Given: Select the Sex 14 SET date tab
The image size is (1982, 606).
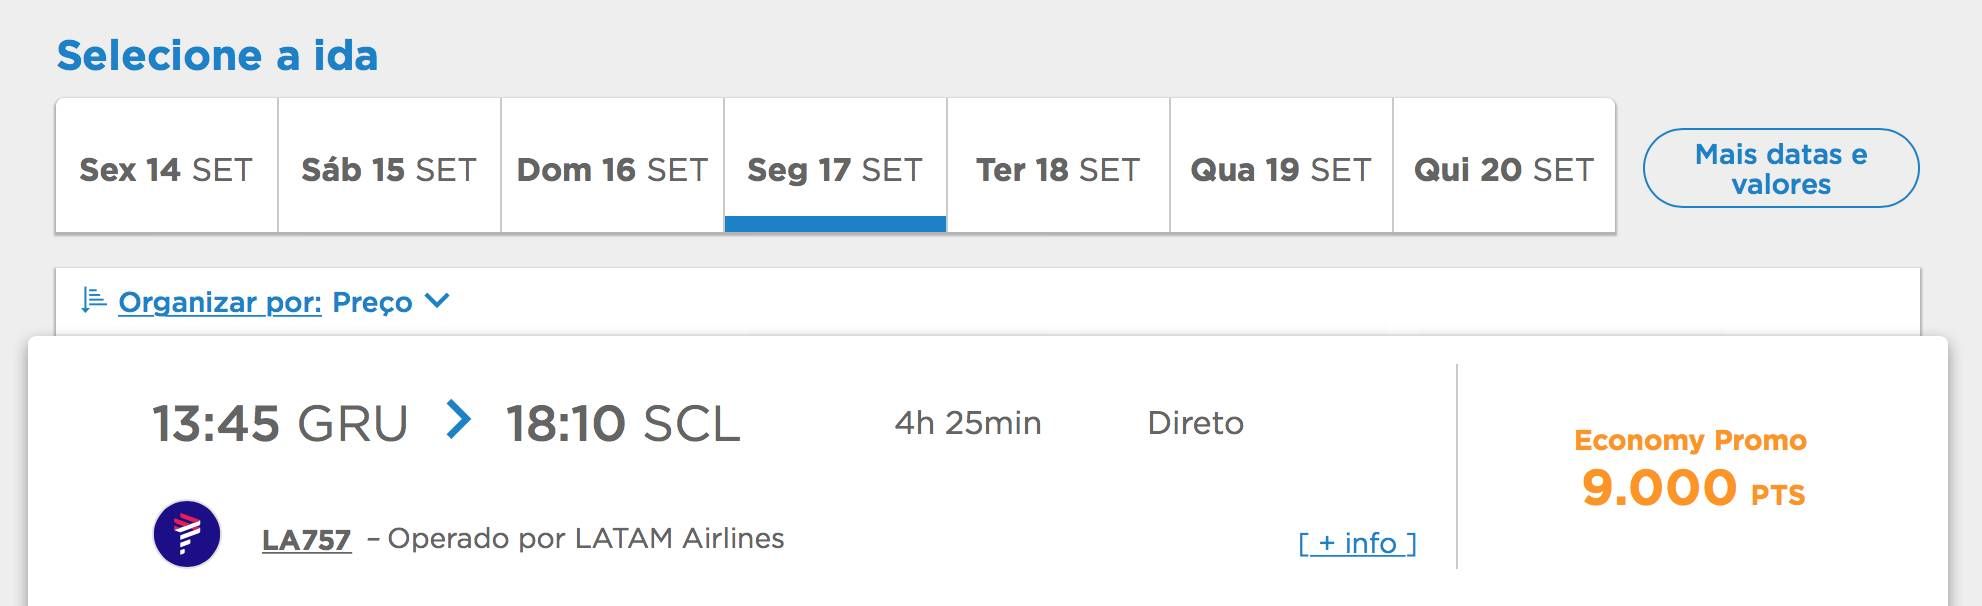Looking at the screenshot, I should pos(166,166).
